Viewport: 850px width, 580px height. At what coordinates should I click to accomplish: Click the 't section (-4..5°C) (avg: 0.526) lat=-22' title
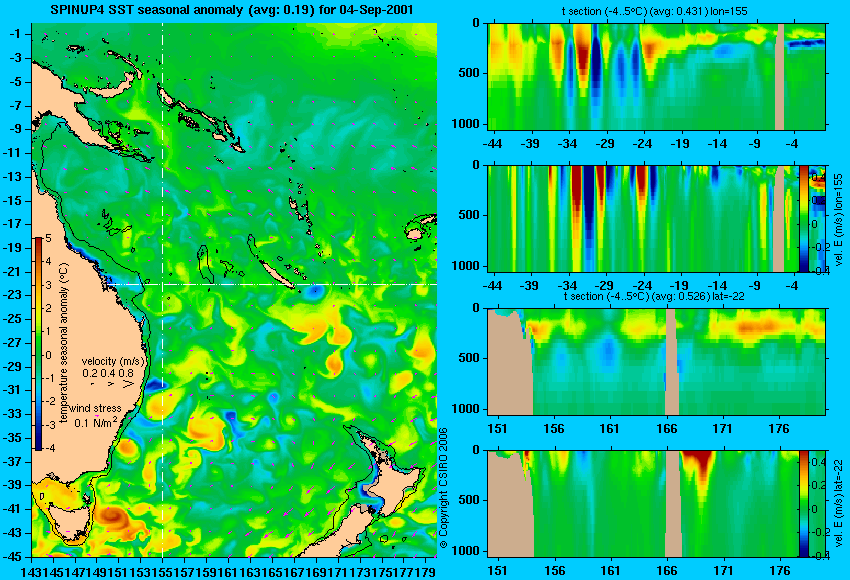(x=654, y=297)
